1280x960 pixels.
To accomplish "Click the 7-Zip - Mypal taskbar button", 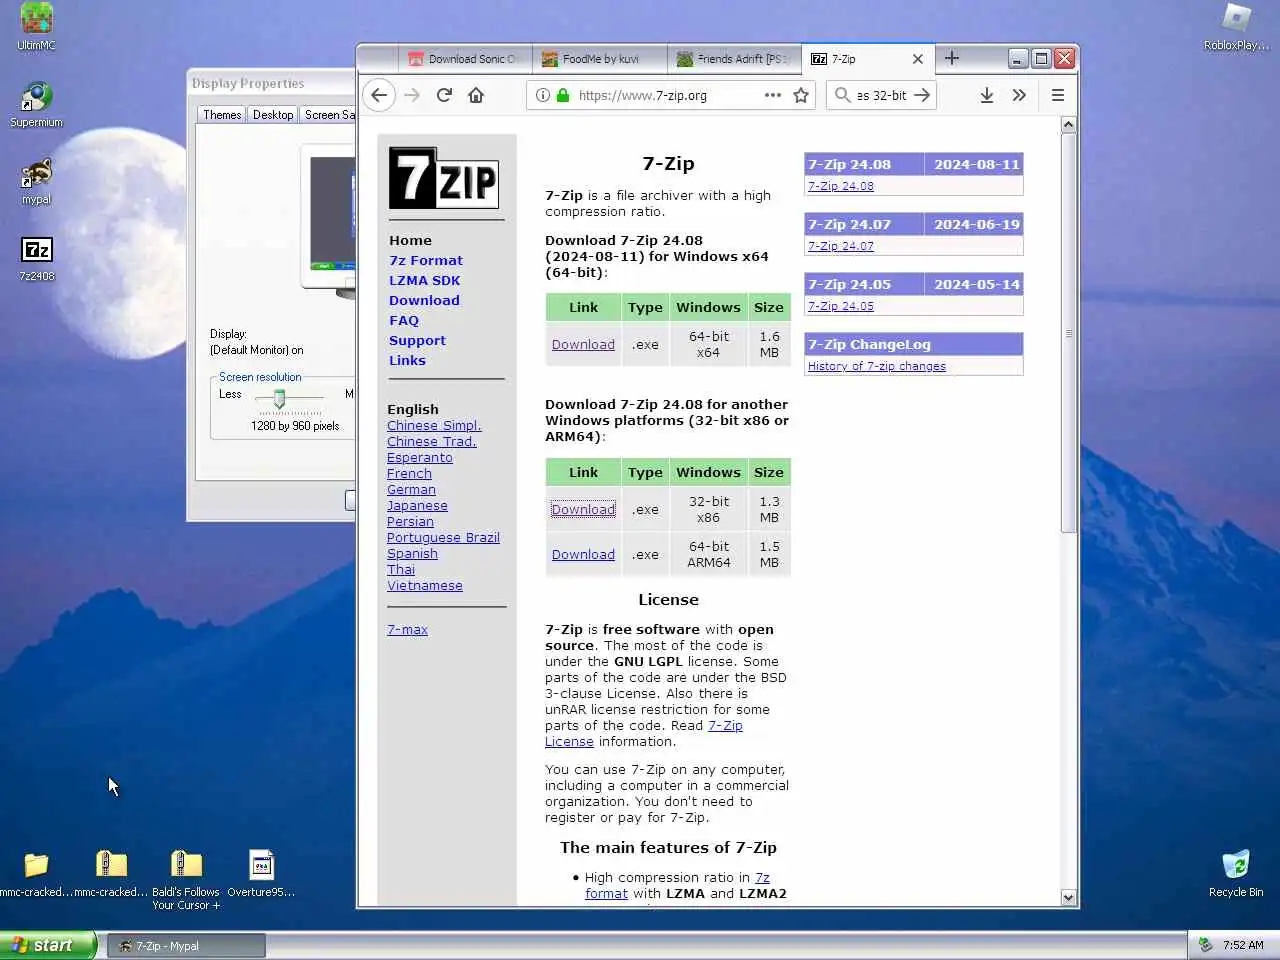I will click(x=186, y=945).
